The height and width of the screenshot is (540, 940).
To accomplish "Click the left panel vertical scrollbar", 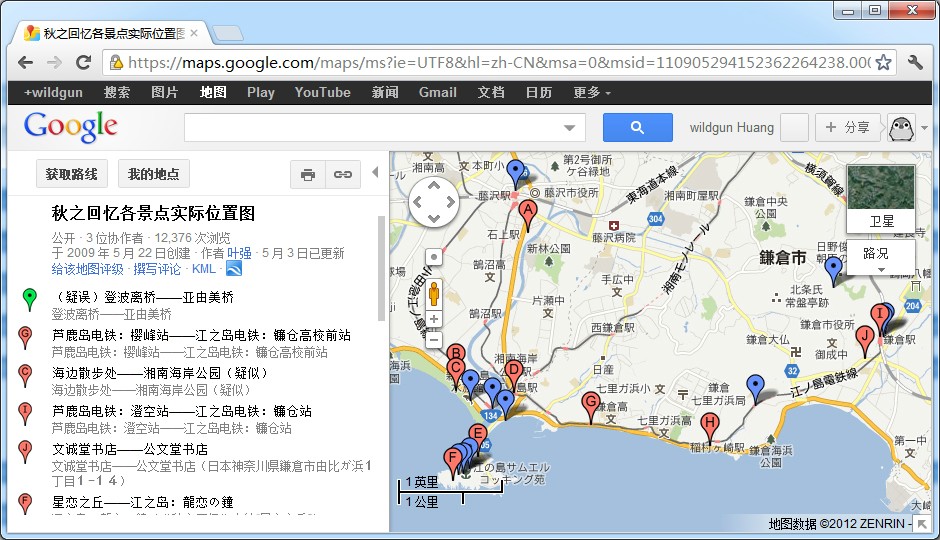I will coord(381,269).
